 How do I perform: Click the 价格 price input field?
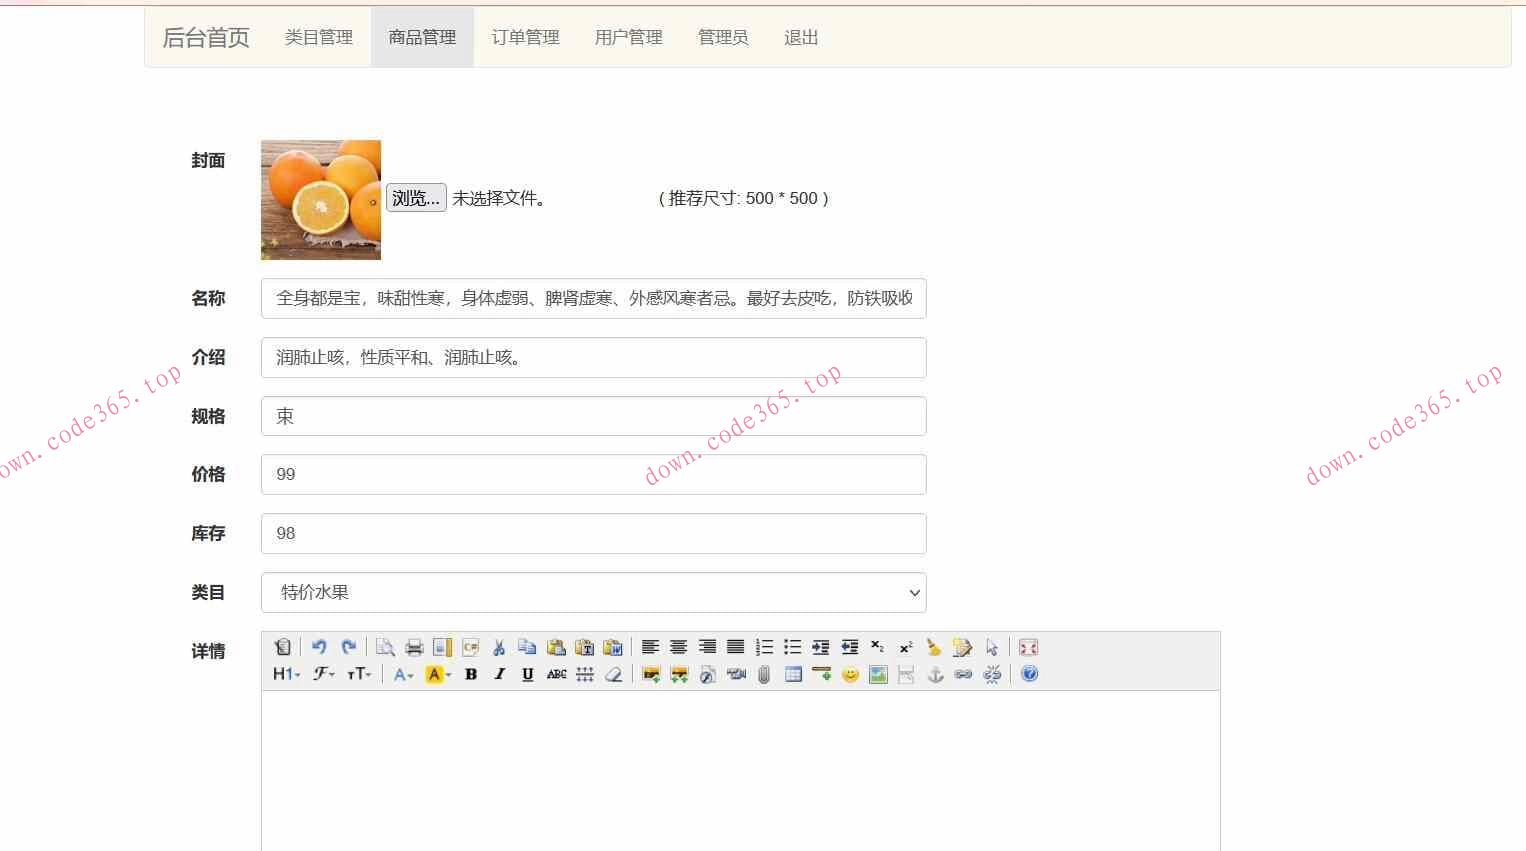[x=592, y=474]
